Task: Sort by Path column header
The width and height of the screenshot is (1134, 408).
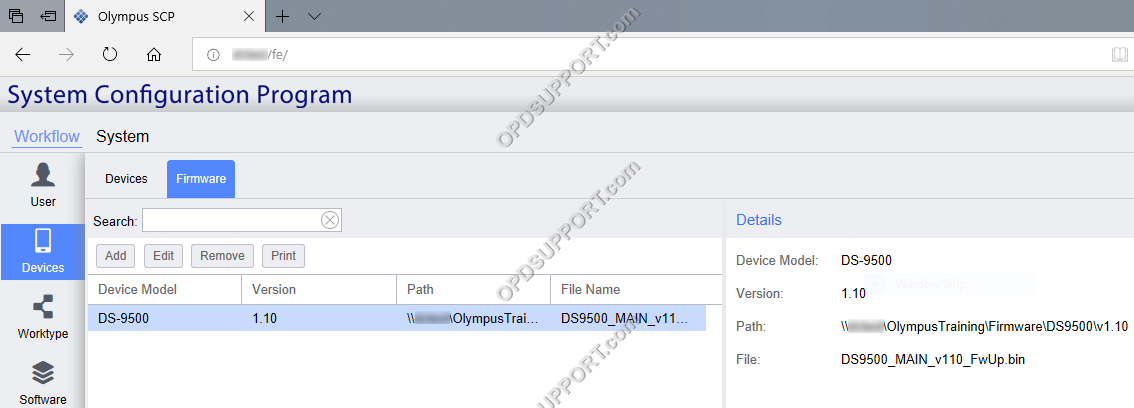Action: click(474, 289)
